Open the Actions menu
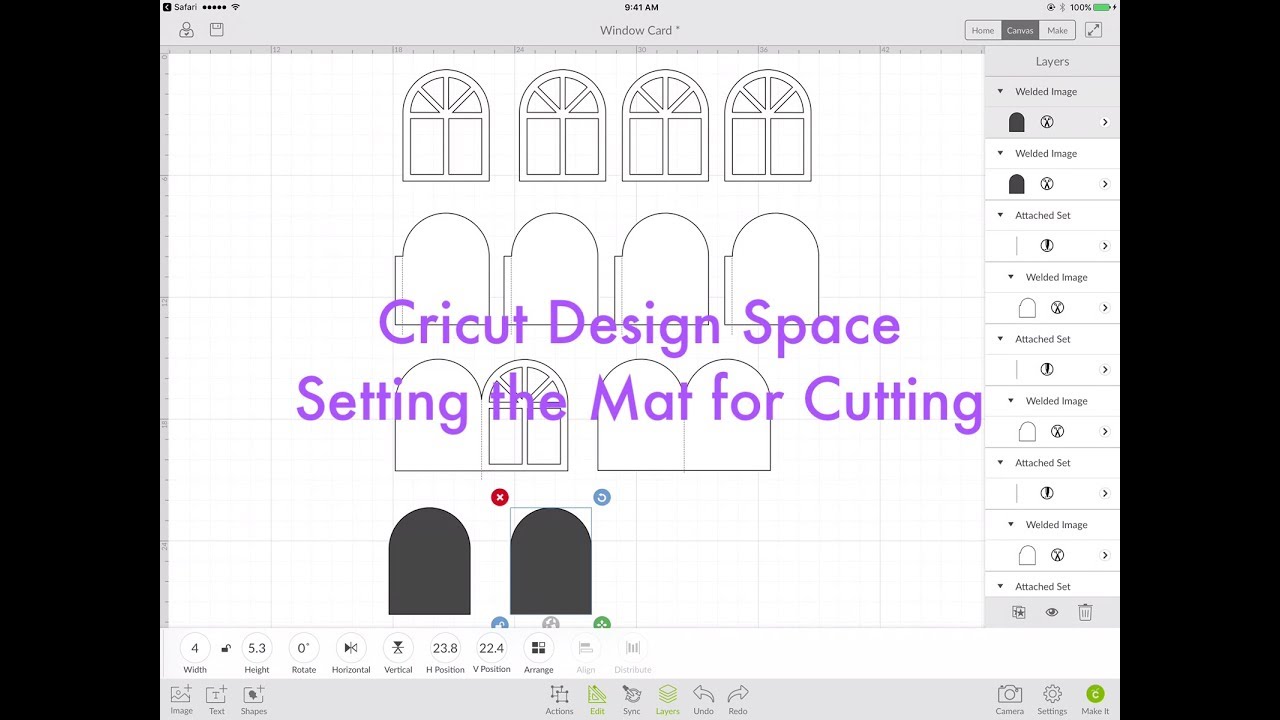1280x720 pixels. [559, 699]
